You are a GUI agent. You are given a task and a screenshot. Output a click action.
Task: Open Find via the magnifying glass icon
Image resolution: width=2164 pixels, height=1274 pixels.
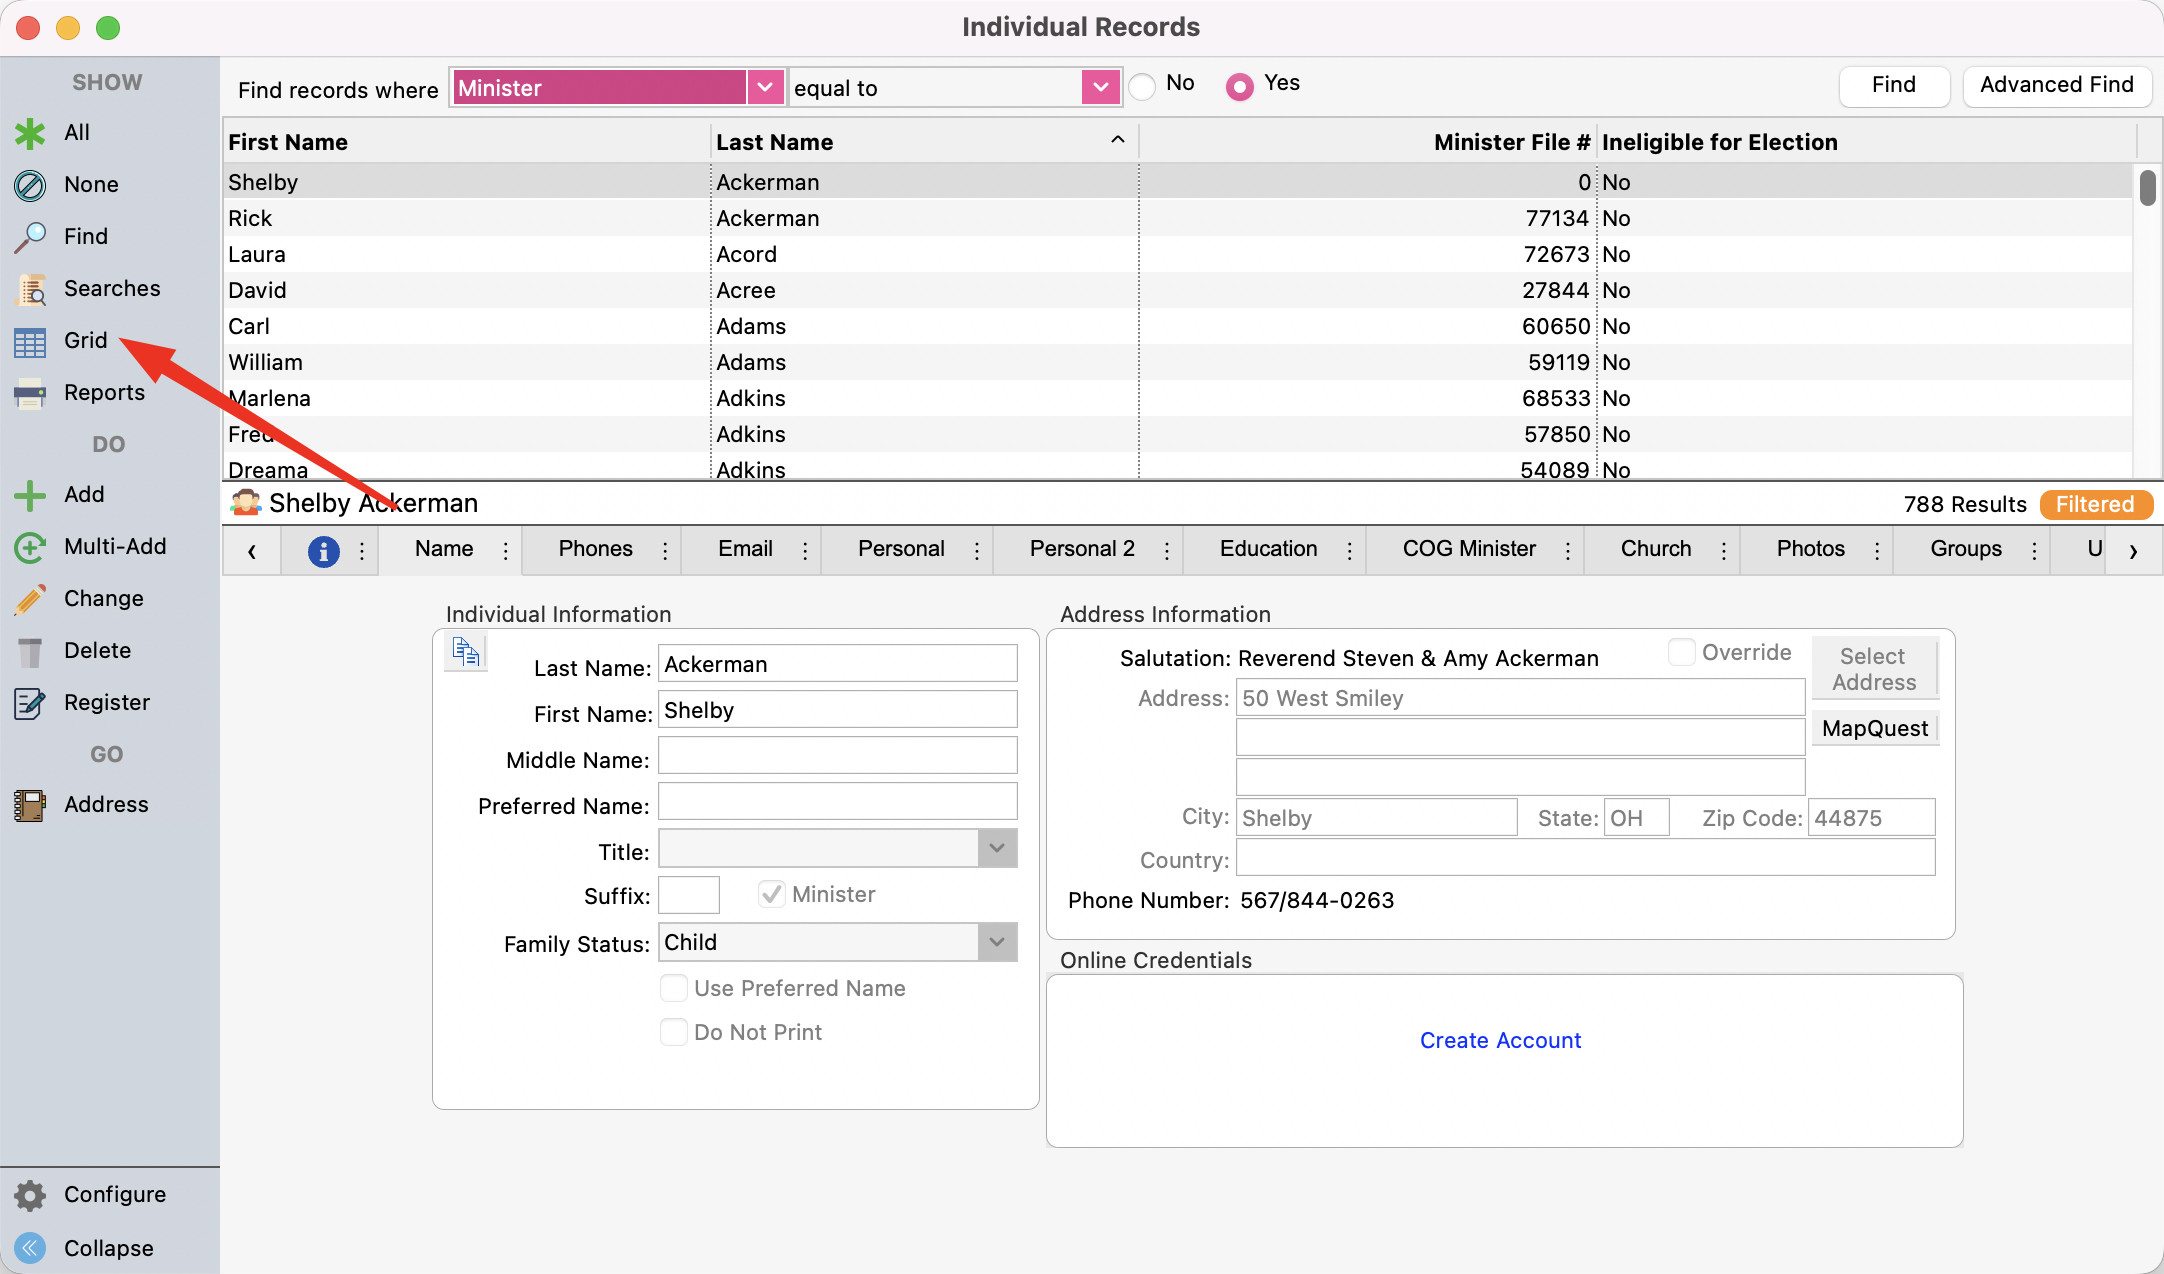[x=30, y=237]
